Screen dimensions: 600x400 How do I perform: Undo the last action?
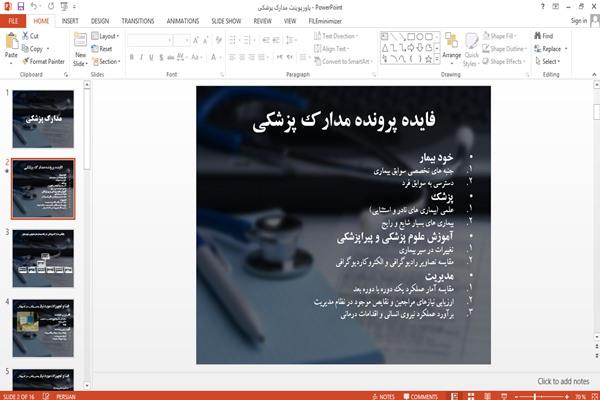tap(34, 7)
